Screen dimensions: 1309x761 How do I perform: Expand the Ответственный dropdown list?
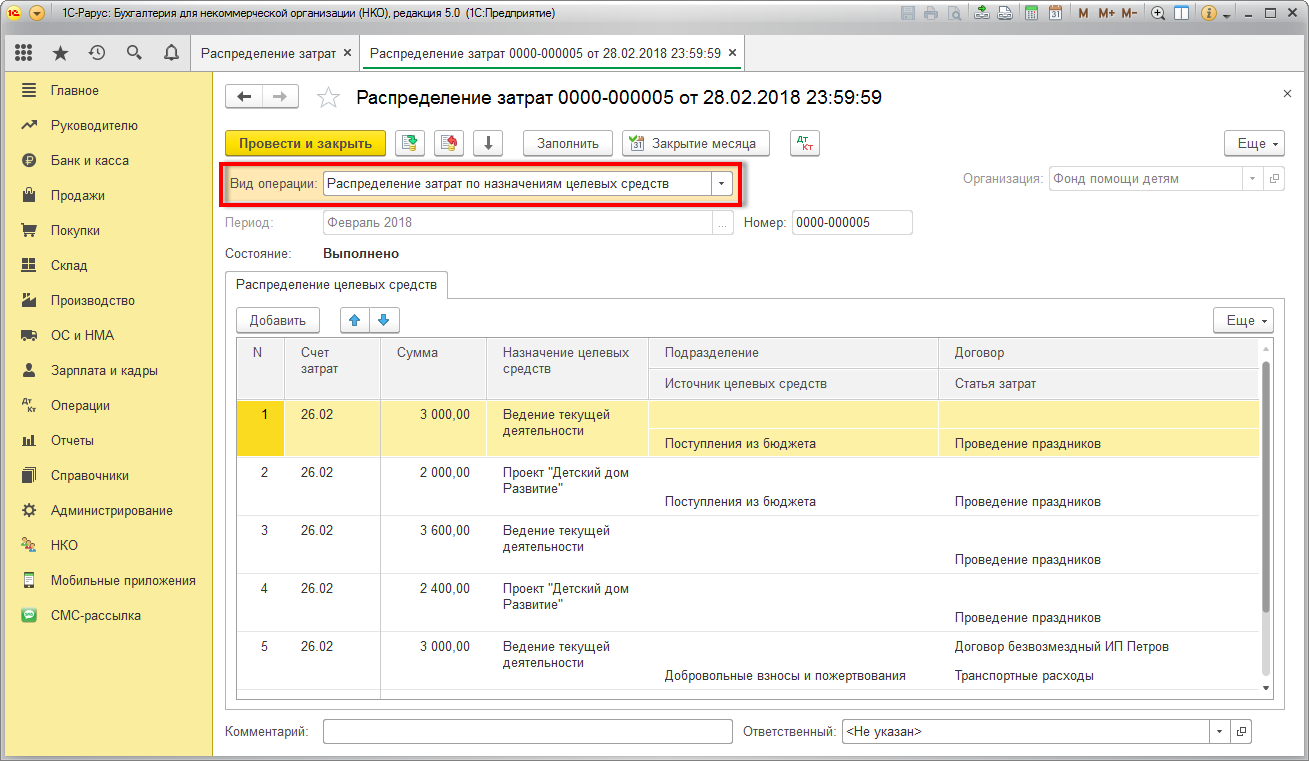click(1219, 732)
